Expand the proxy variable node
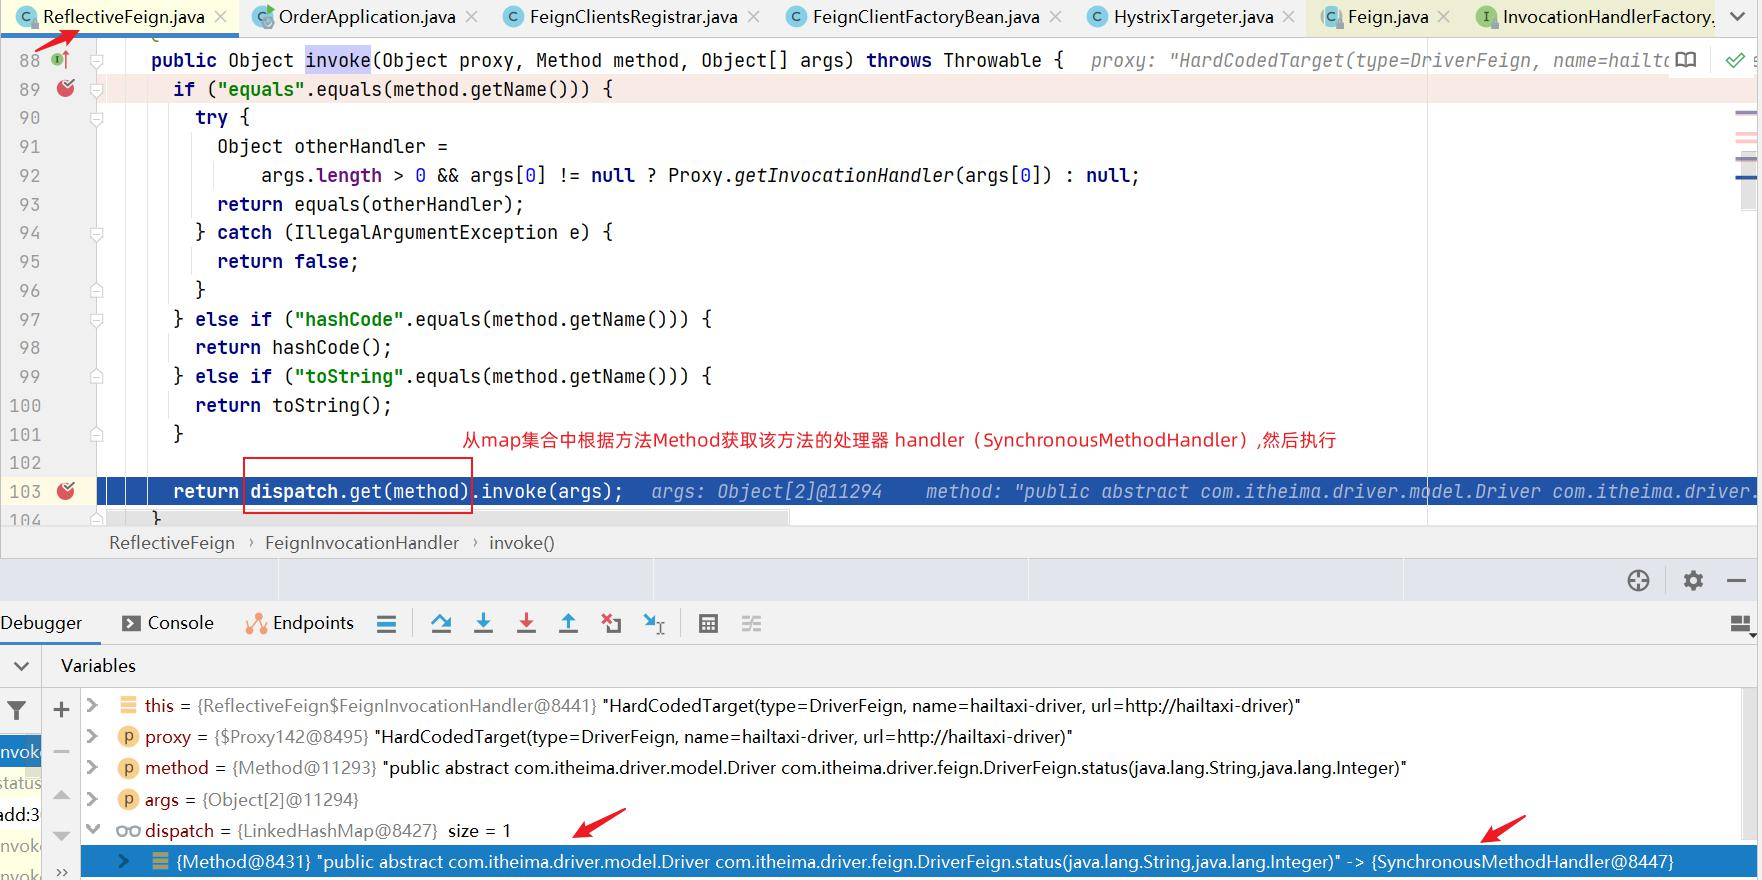Viewport: 1762px width, 880px height. point(93,736)
